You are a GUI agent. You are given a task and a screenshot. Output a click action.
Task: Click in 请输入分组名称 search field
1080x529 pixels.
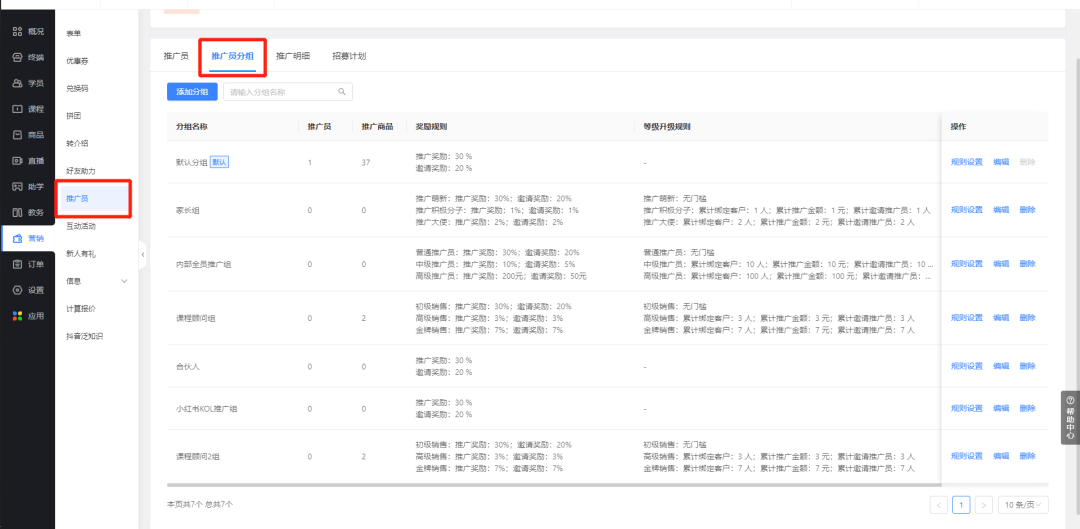click(x=280, y=92)
